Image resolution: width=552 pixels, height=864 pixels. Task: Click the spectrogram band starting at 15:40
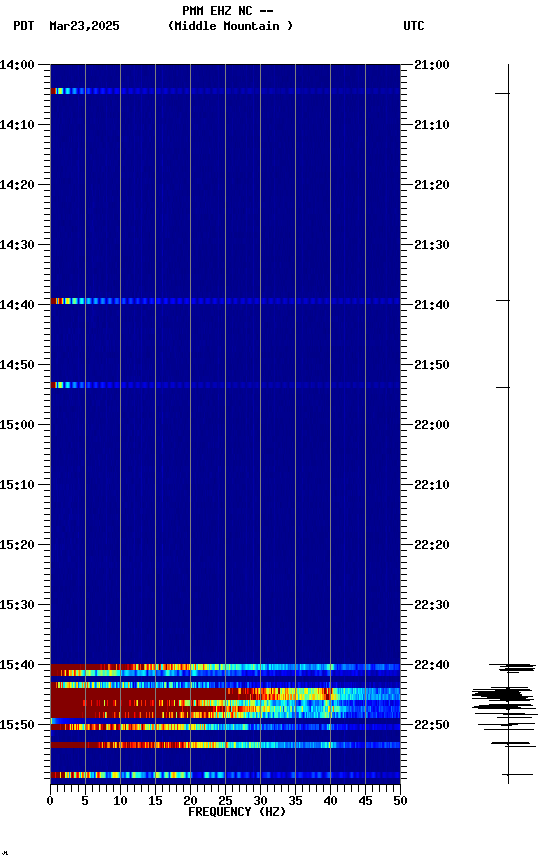tap(225, 667)
